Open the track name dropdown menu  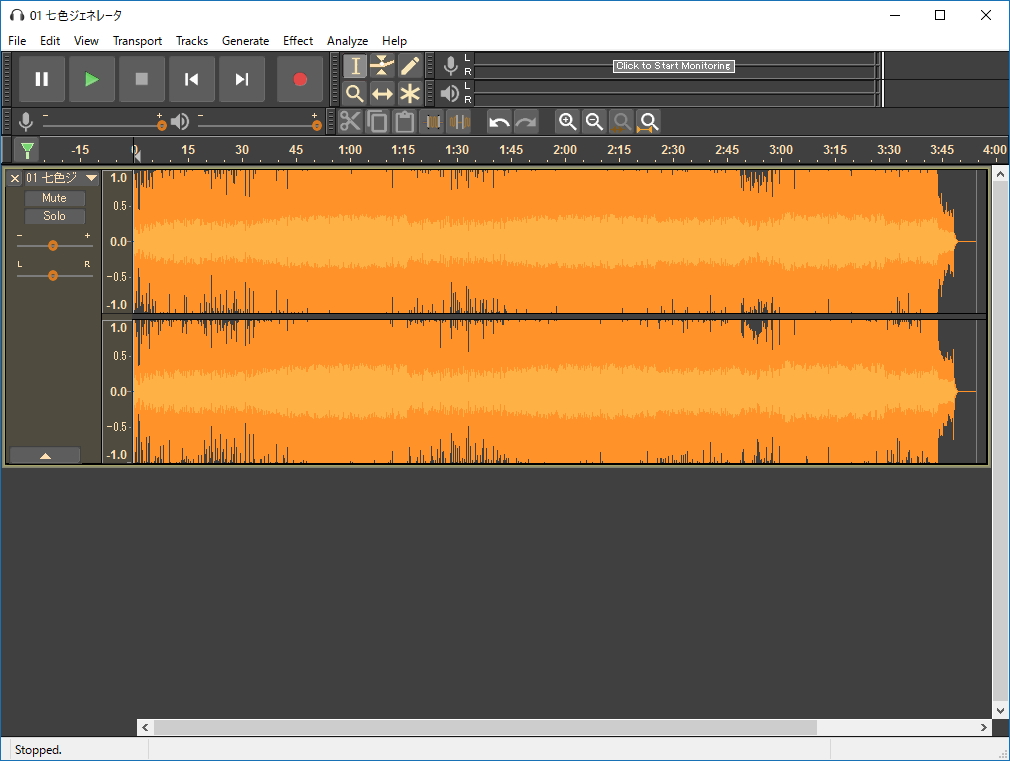tap(91, 178)
